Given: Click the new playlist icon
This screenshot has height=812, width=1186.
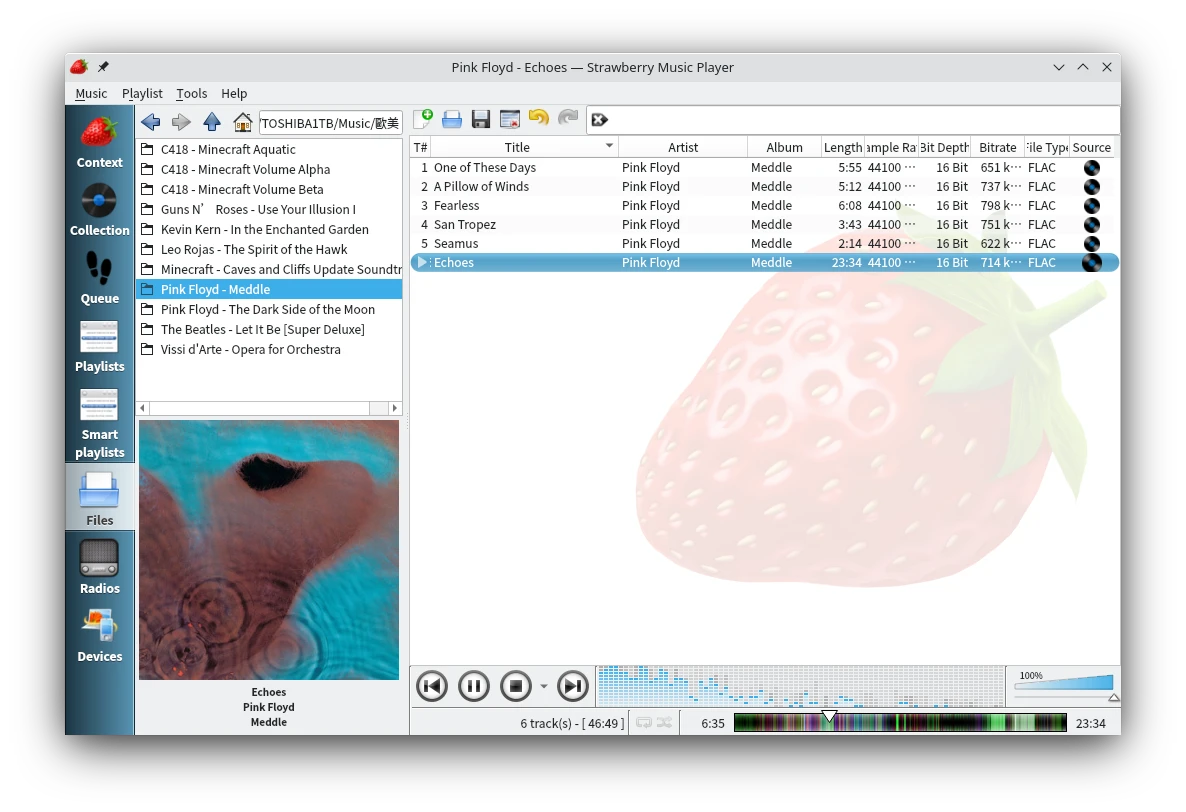Looking at the screenshot, I should tap(423, 120).
